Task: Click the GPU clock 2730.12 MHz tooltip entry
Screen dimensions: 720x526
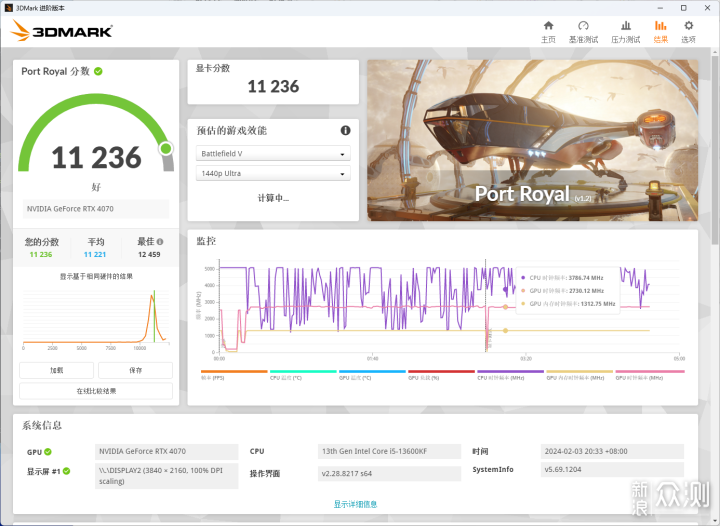Action: click(562, 291)
